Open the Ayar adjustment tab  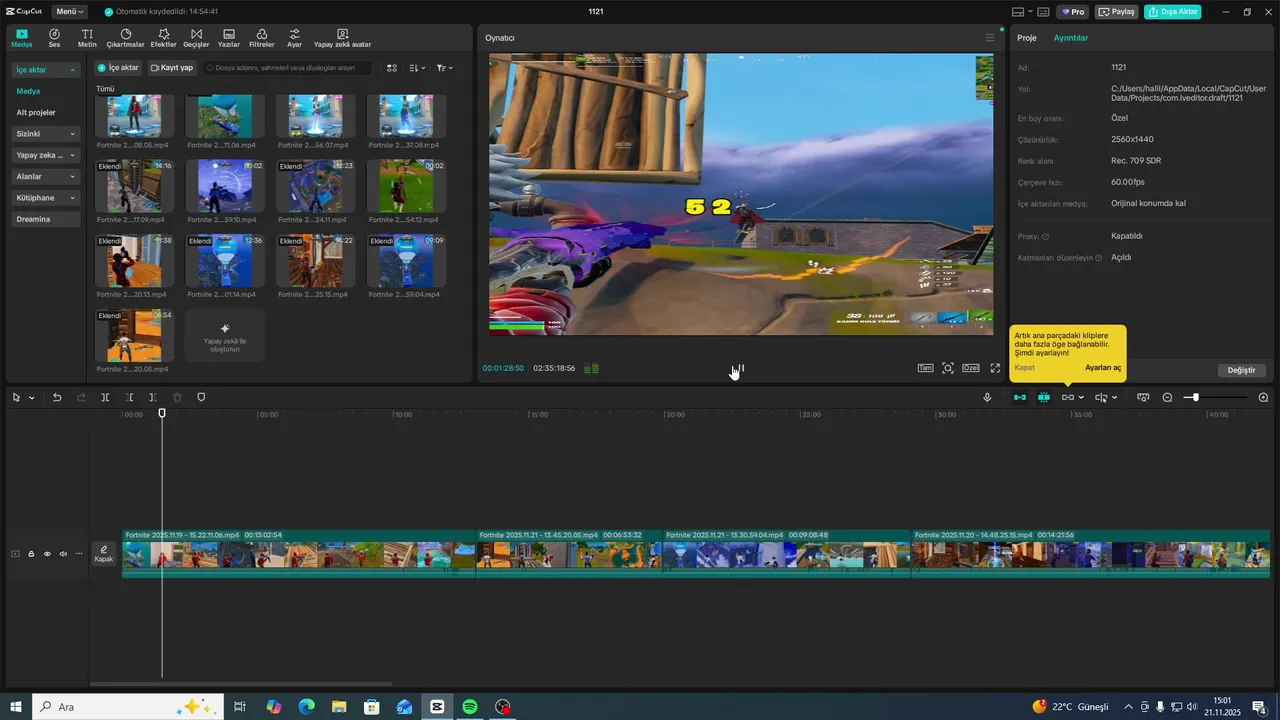[x=294, y=38]
